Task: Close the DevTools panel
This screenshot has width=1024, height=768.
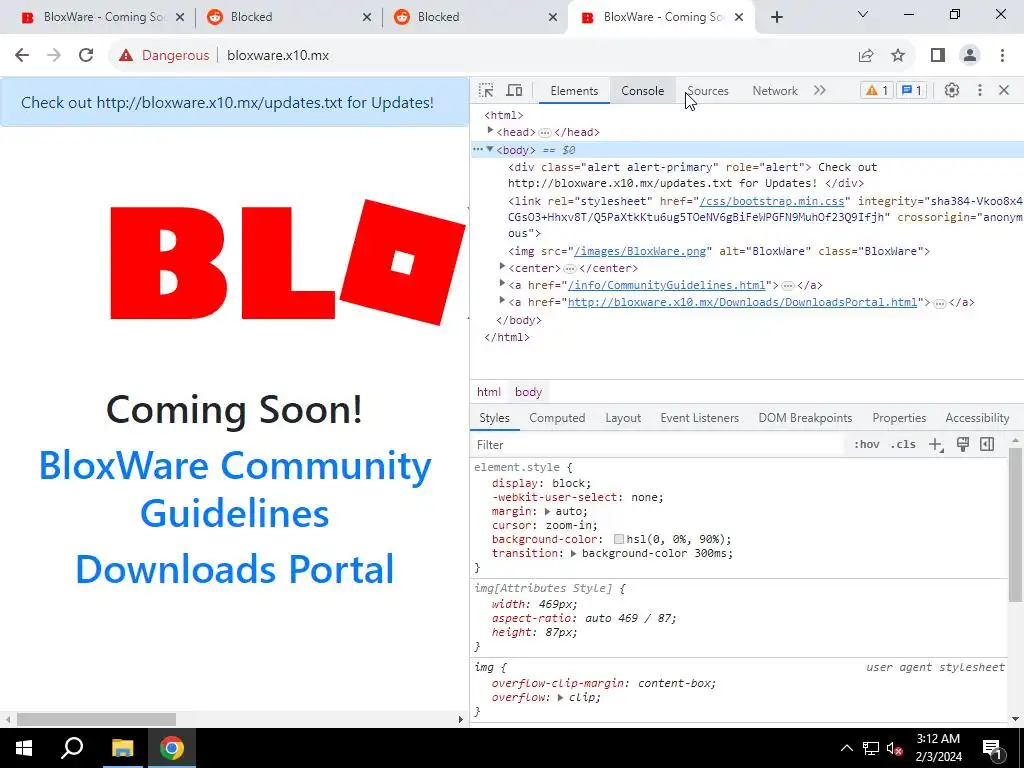Action: [x=1004, y=90]
